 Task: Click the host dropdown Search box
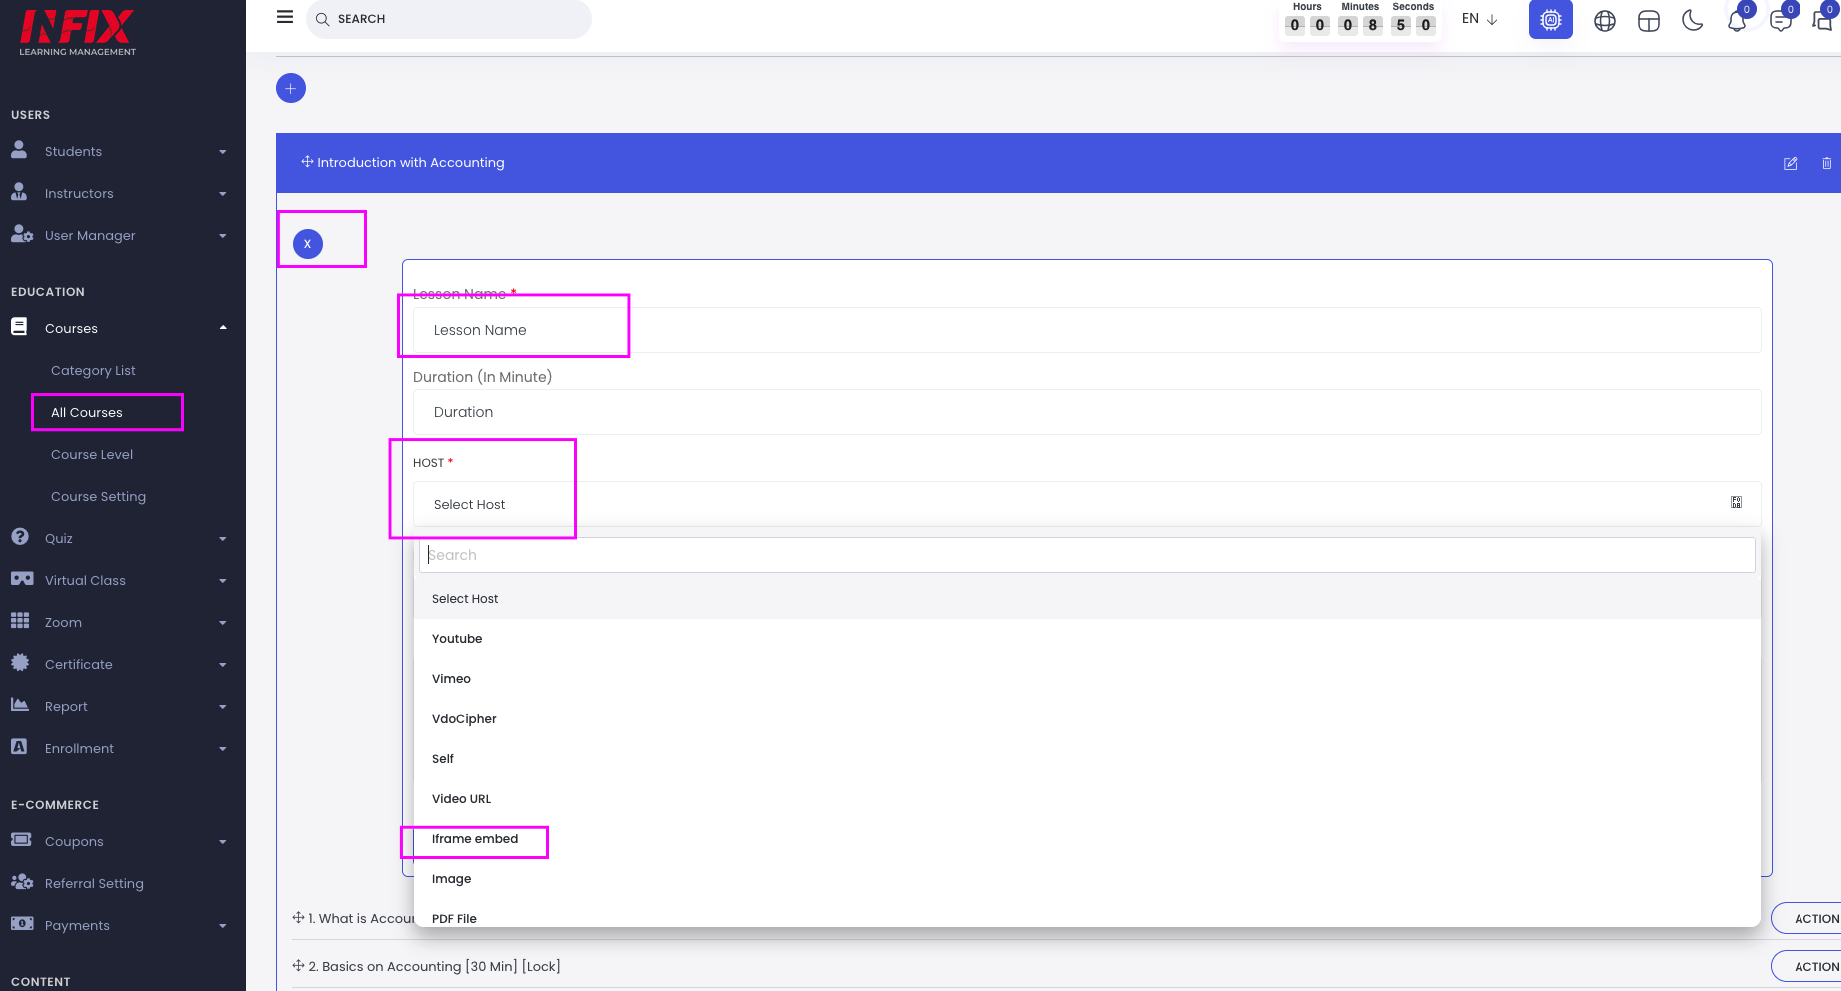(1087, 555)
